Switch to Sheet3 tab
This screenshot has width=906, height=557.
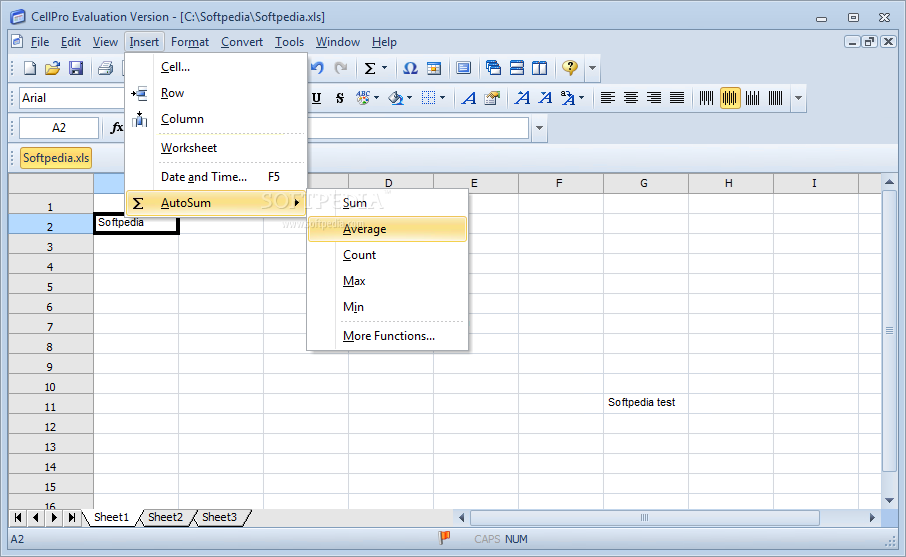tap(220, 517)
